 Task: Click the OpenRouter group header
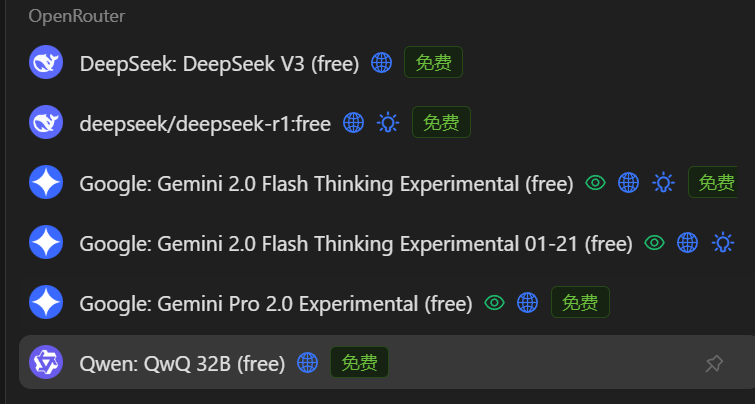tap(77, 16)
